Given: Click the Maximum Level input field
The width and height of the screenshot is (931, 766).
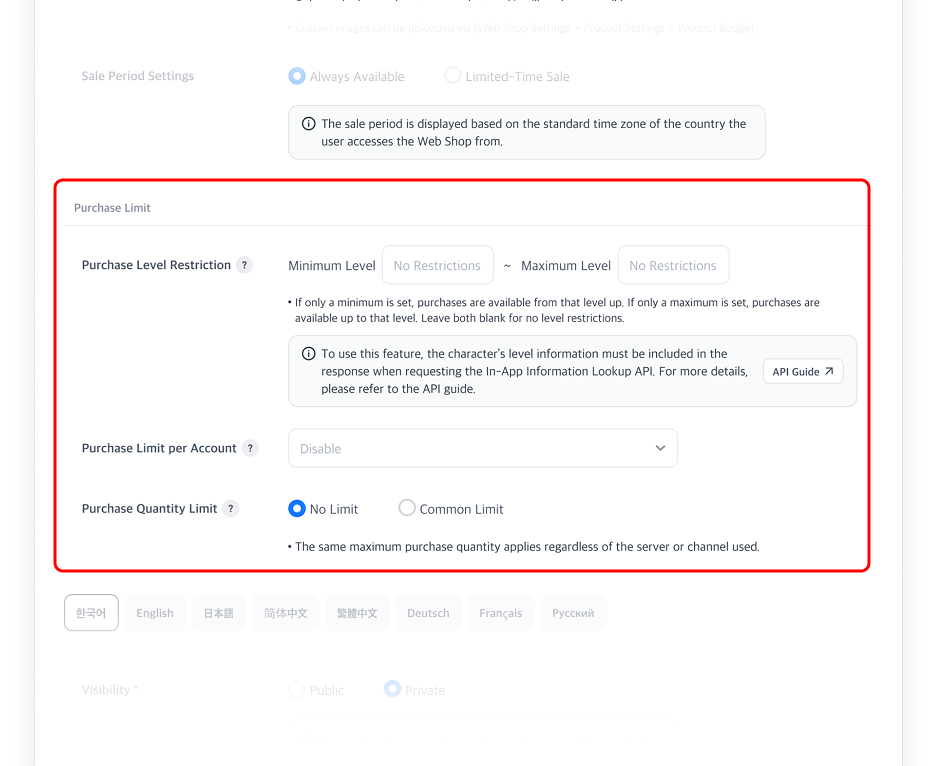Looking at the screenshot, I should click(x=673, y=265).
